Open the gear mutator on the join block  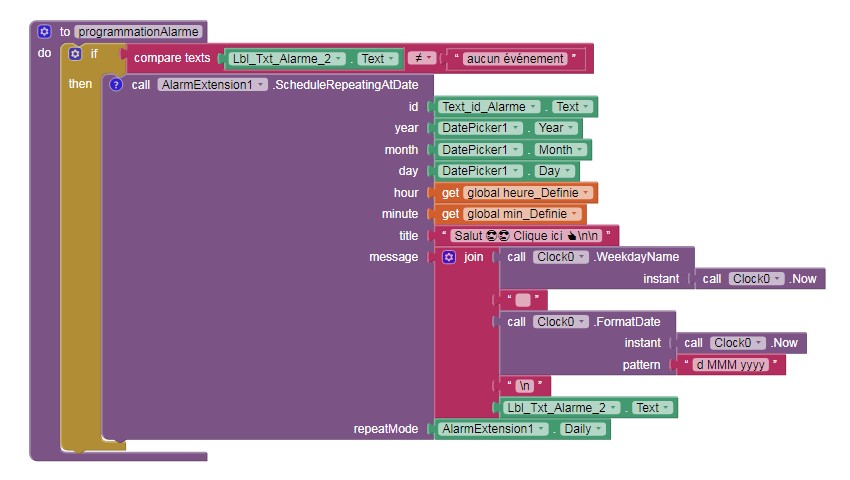point(449,257)
